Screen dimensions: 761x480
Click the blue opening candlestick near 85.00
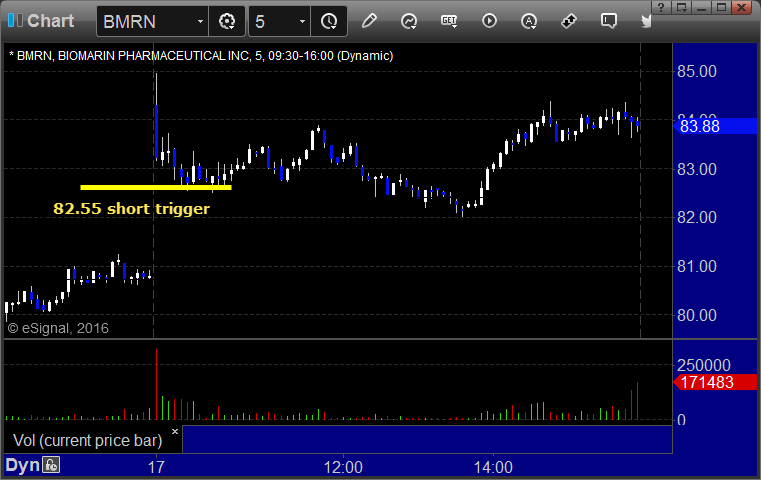pos(156,132)
